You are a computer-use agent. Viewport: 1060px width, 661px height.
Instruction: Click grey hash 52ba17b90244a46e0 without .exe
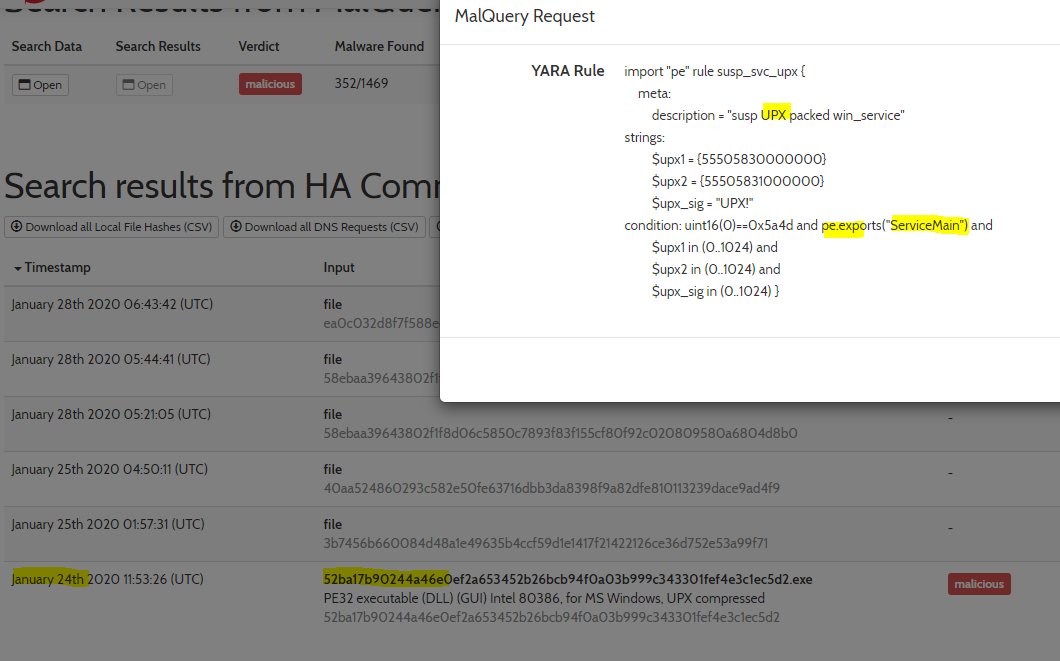tap(552, 617)
